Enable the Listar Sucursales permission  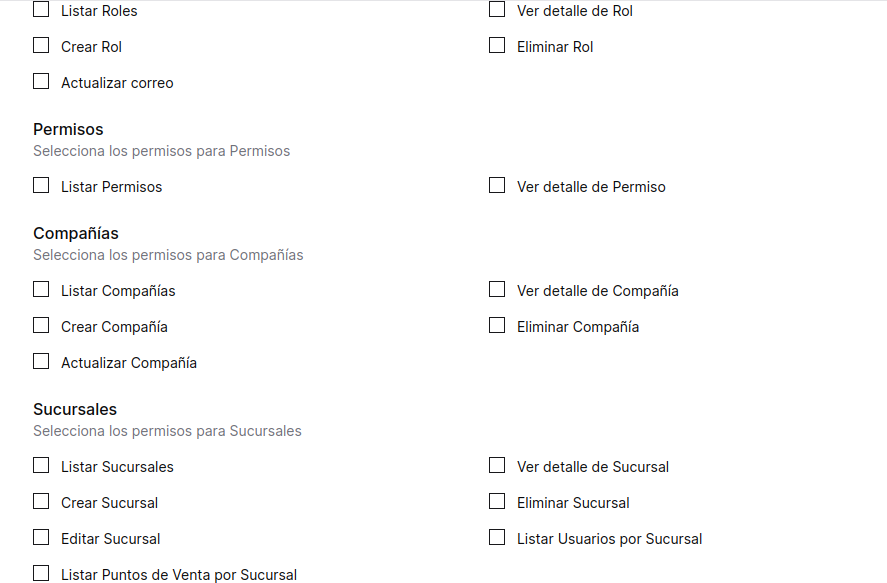coord(41,465)
